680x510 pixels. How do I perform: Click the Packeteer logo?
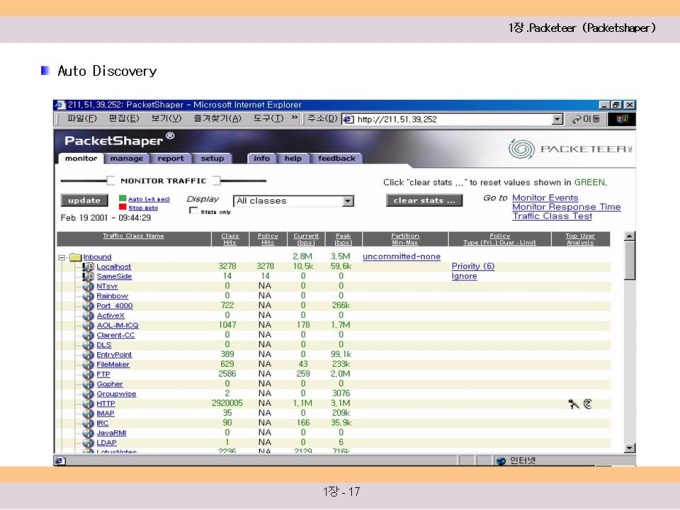[571, 149]
